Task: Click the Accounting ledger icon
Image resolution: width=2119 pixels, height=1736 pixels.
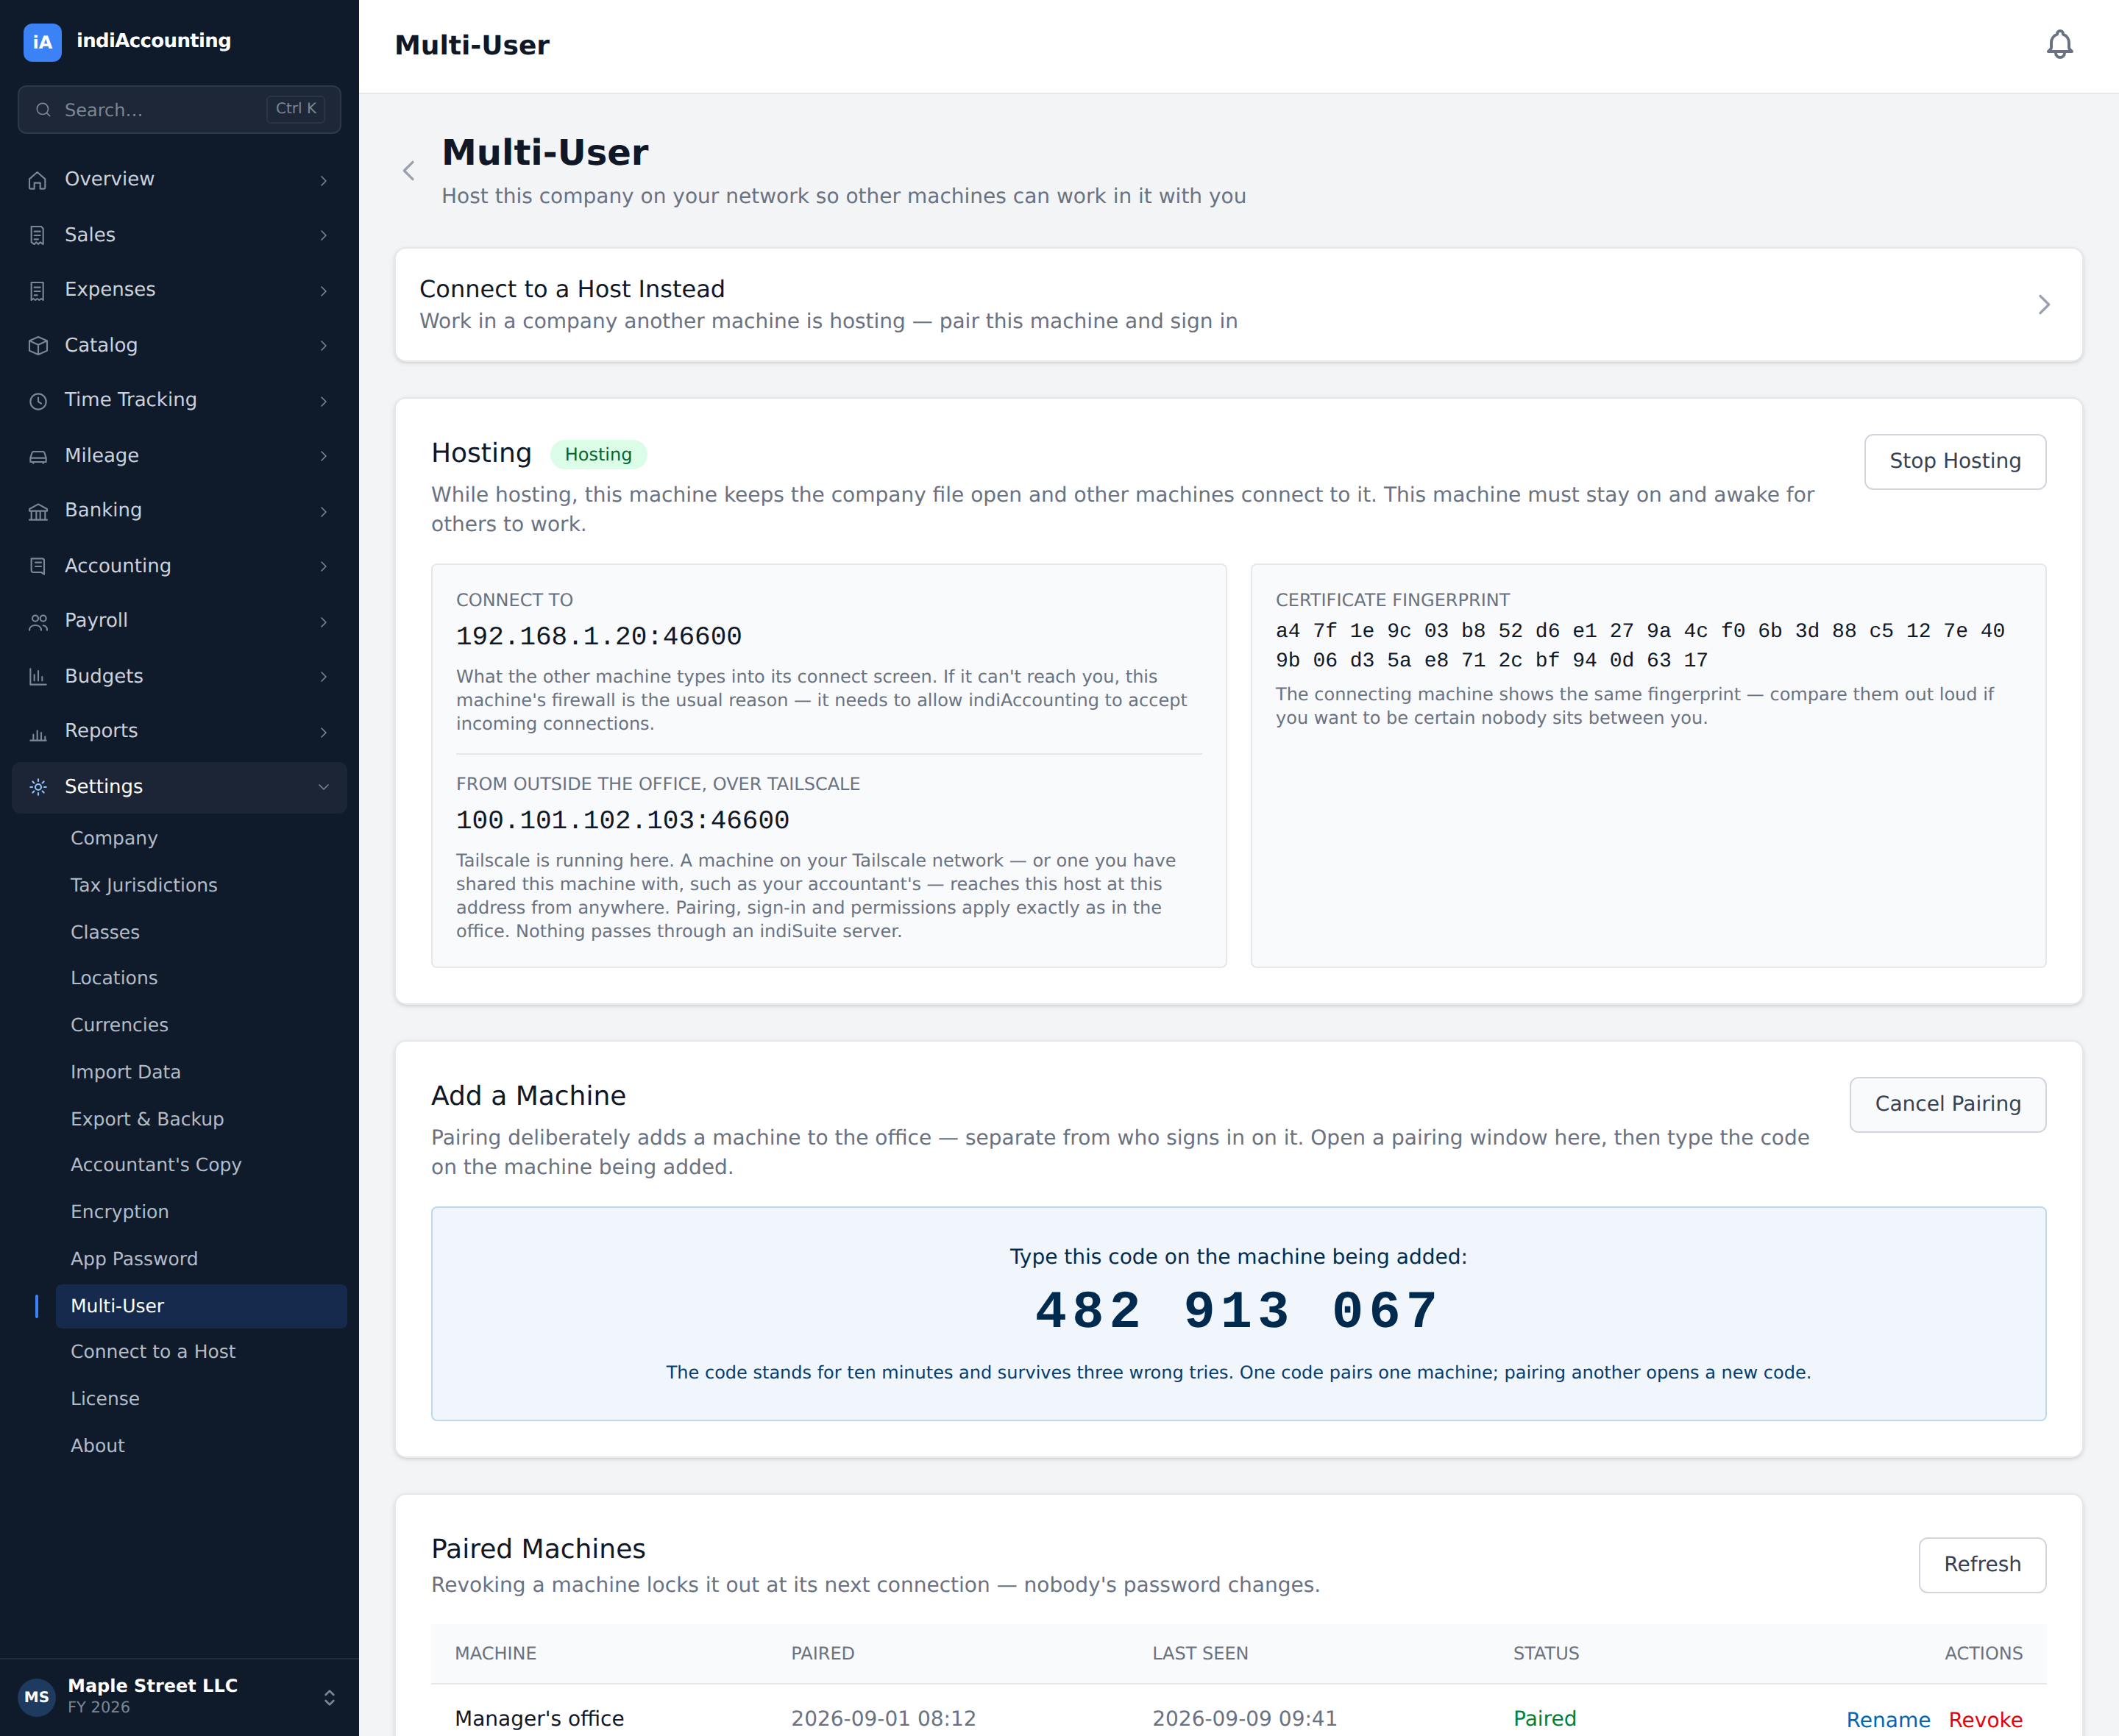Action: coord(38,566)
